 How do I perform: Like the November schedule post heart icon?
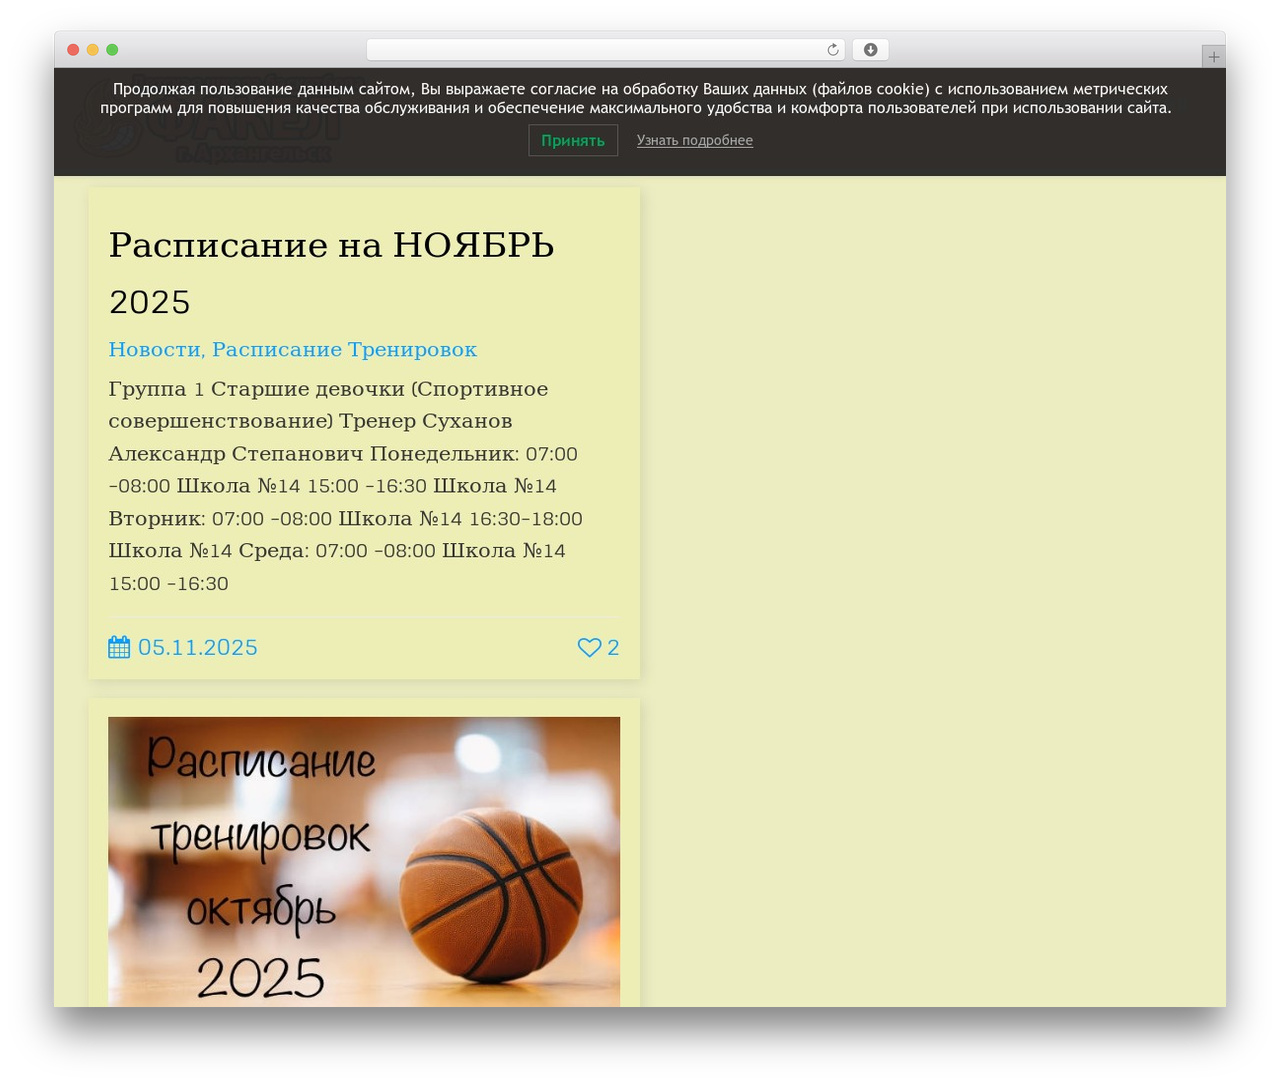(x=589, y=647)
